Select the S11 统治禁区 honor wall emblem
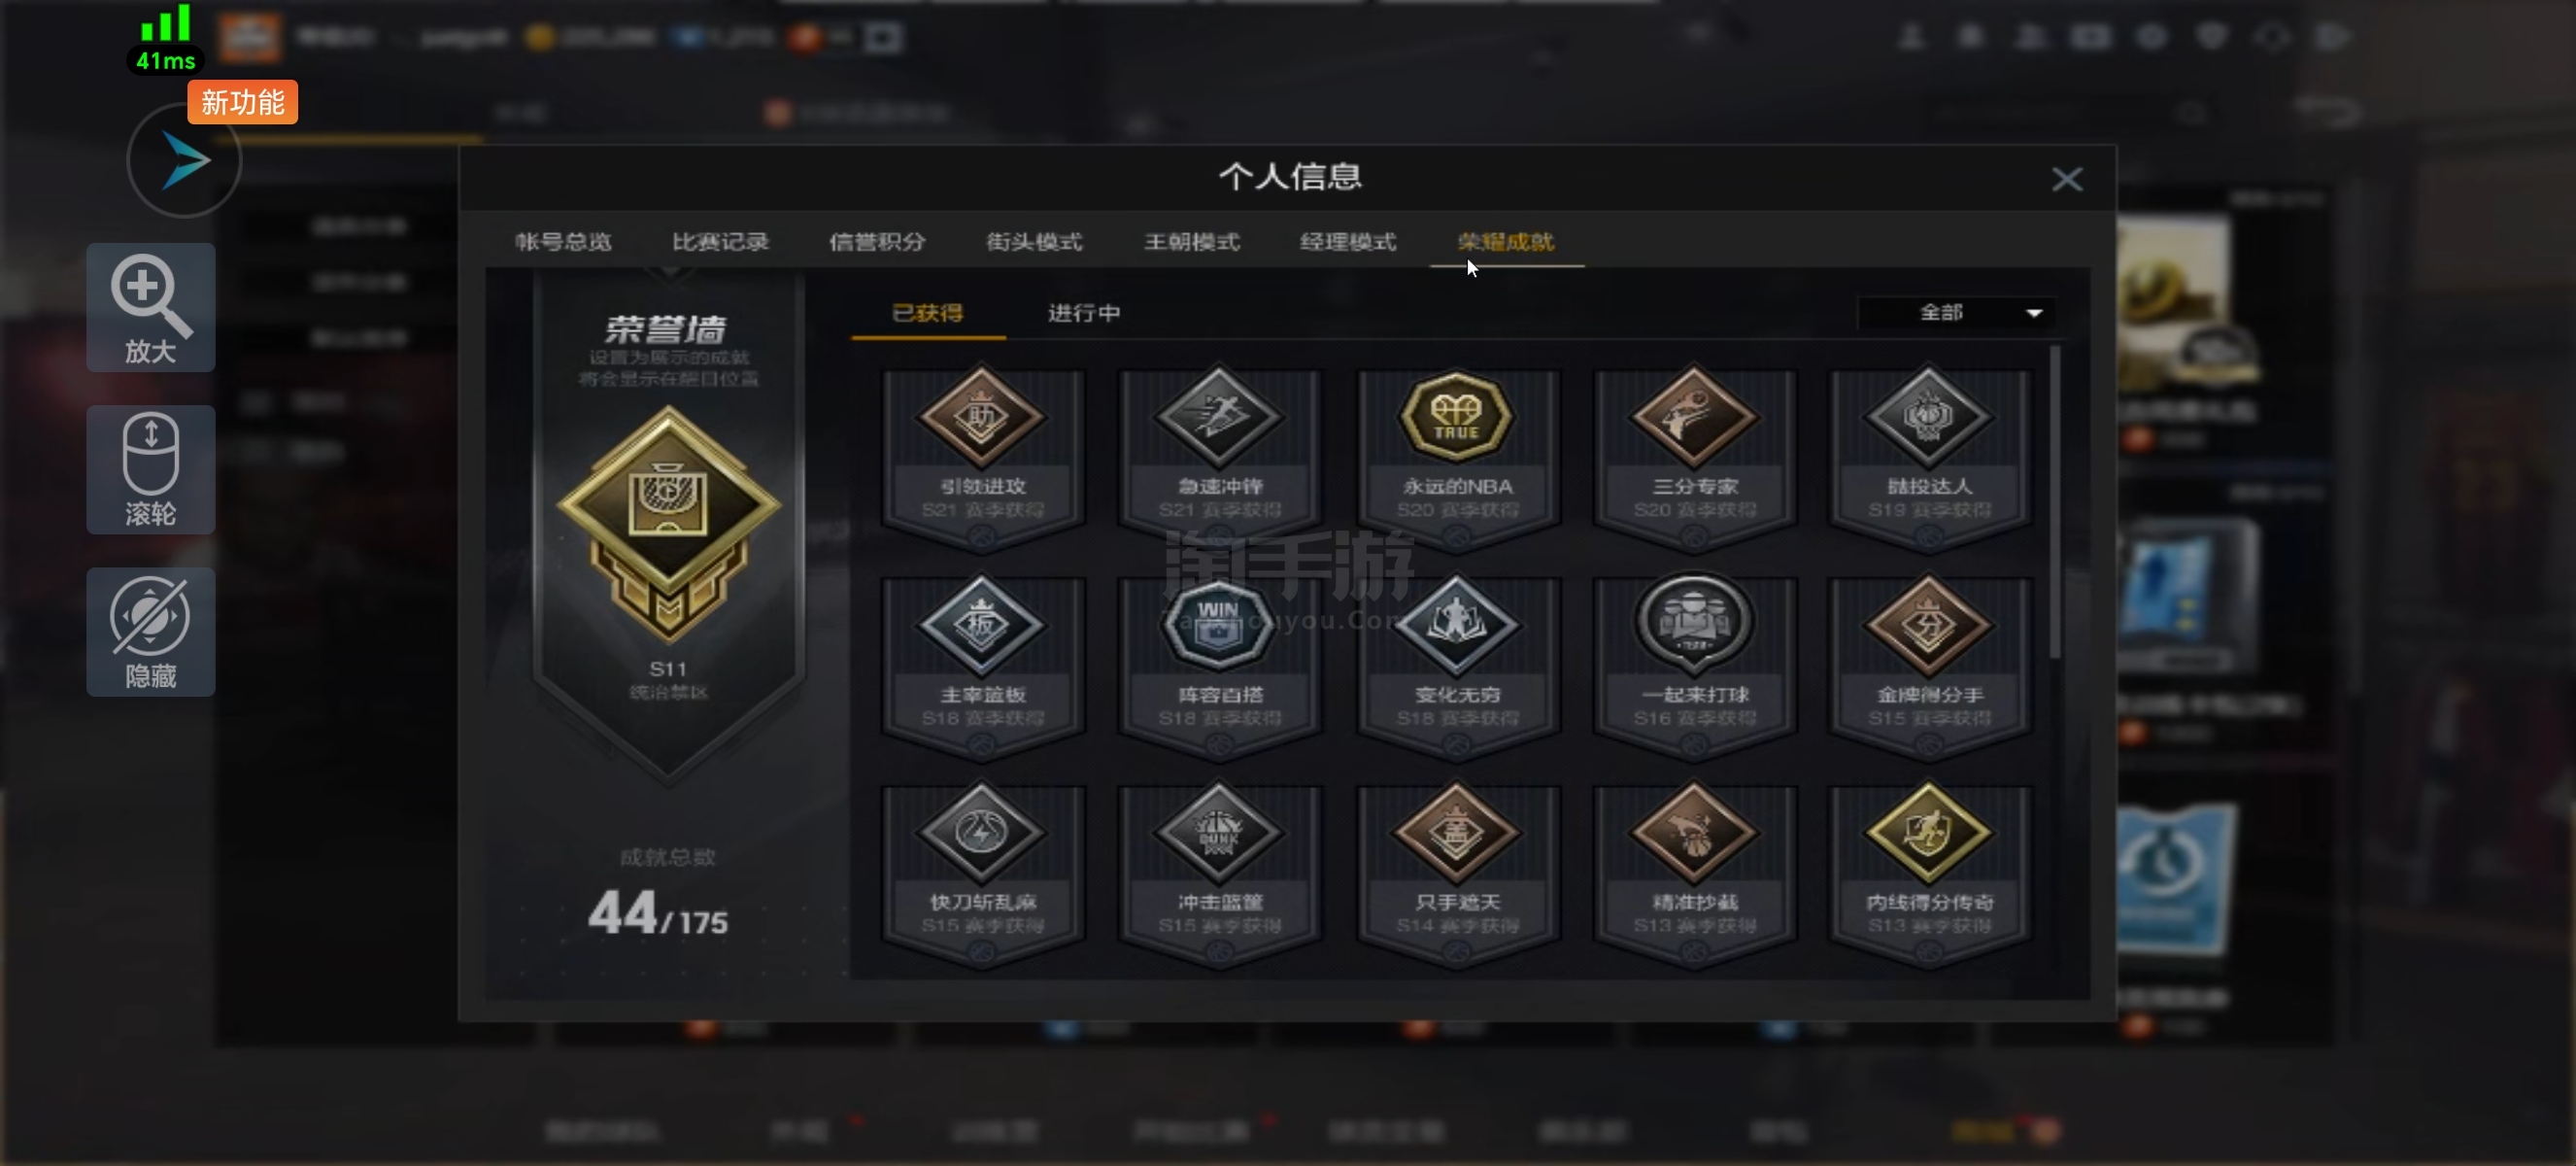 pyautogui.click(x=668, y=525)
